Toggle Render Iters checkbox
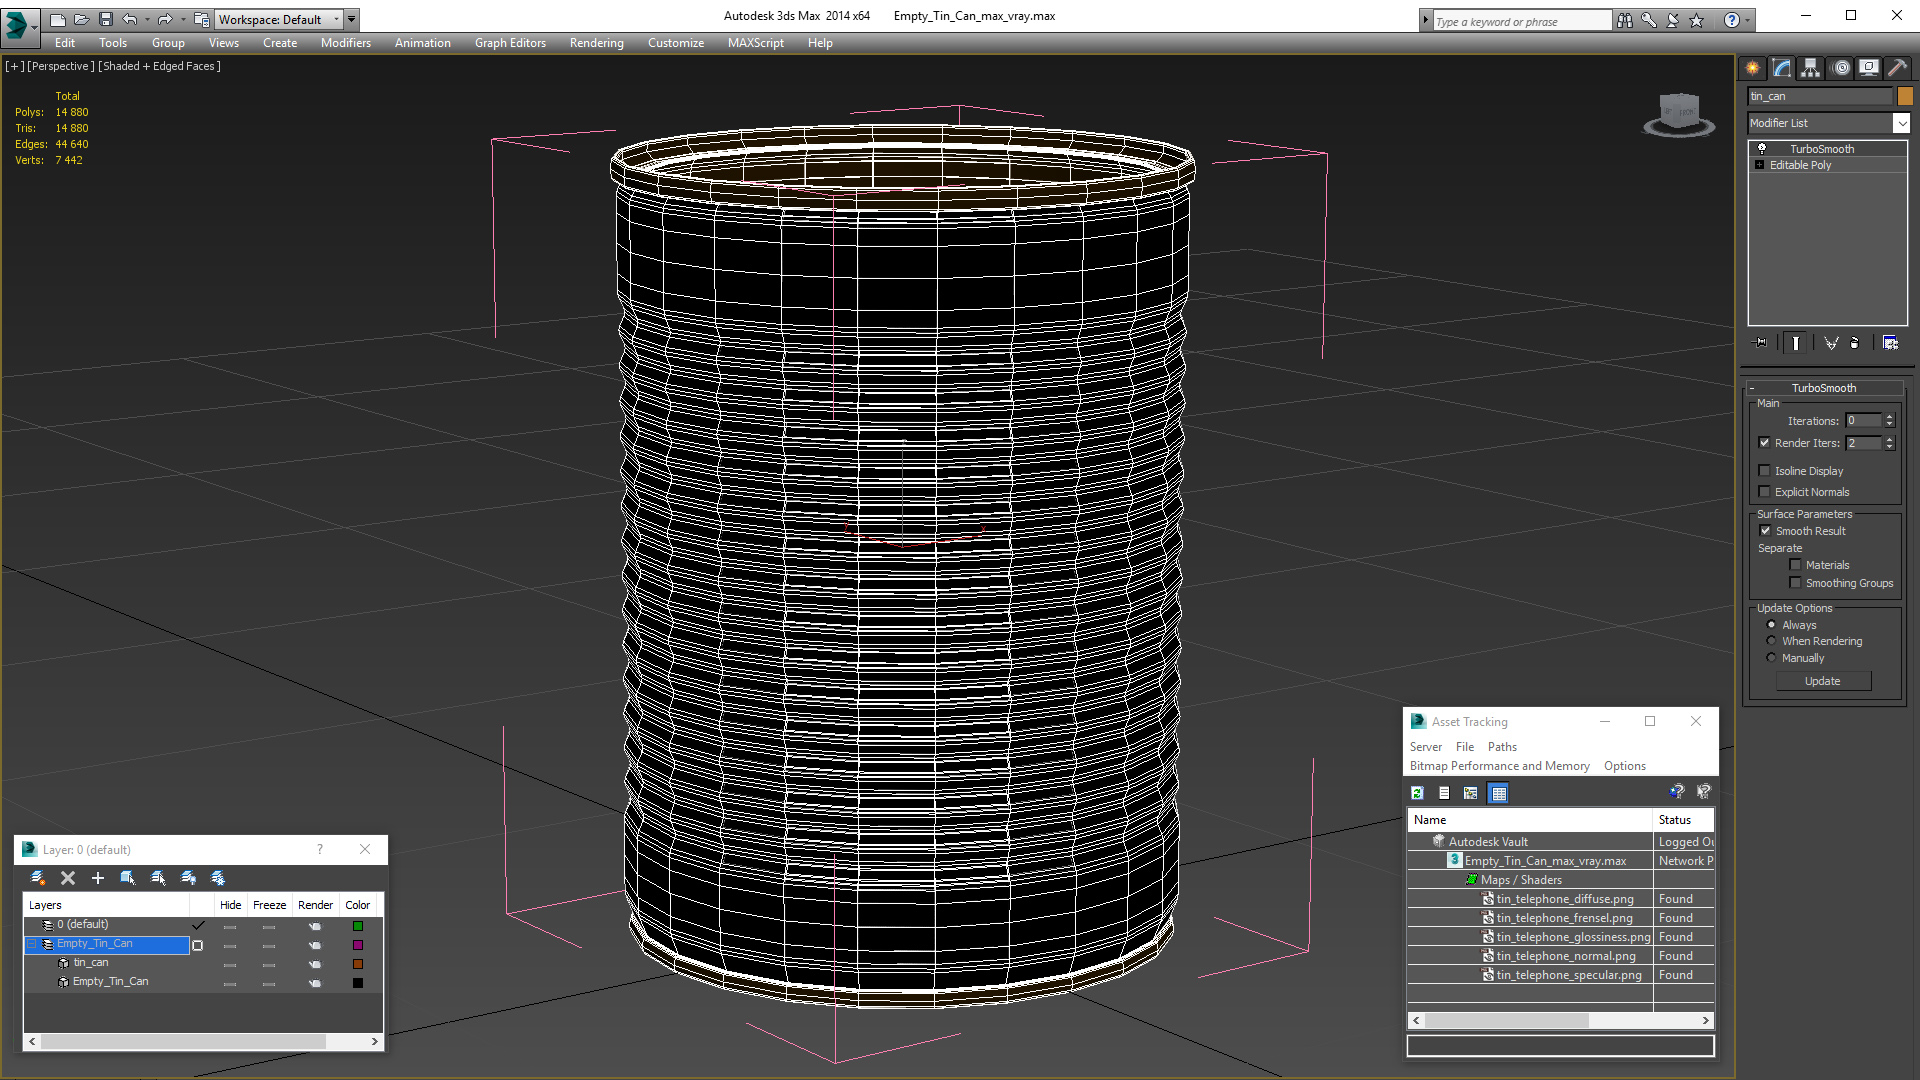 click(x=1765, y=443)
